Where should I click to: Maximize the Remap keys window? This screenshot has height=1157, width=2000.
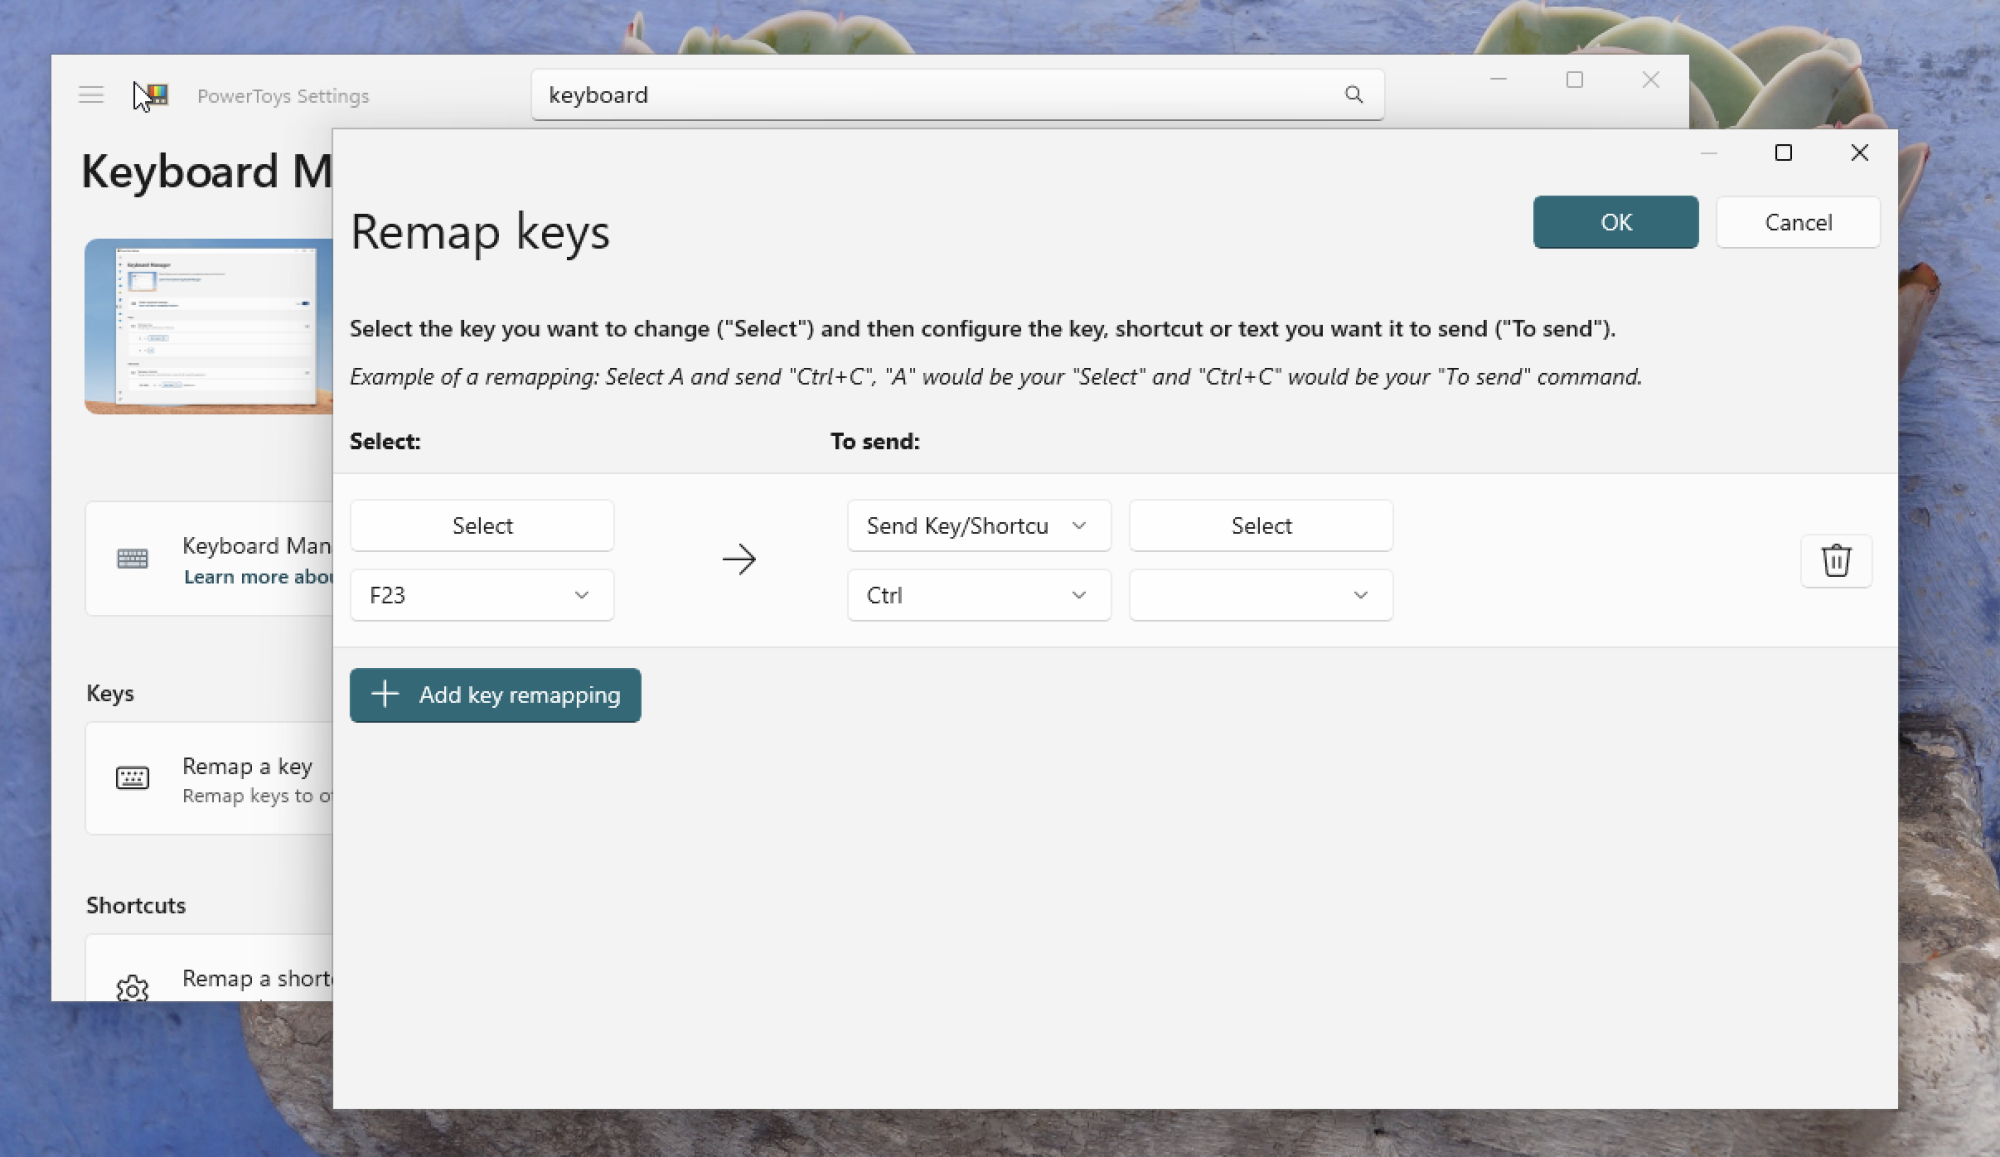coord(1783,152)
